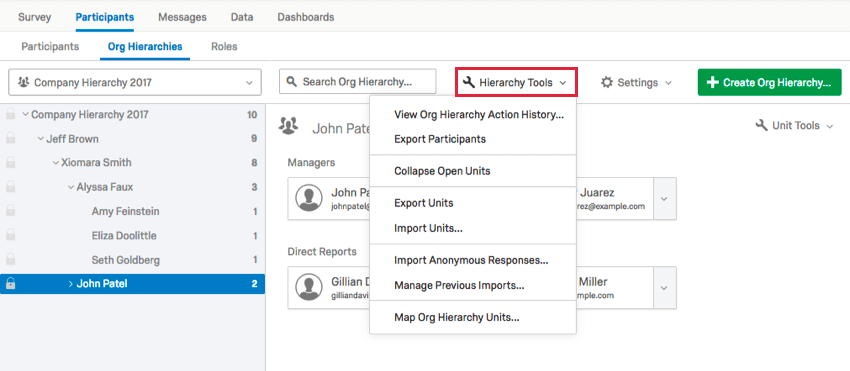Select Seth Goldberg in the hierarchy tree

[x=126, y=260]
